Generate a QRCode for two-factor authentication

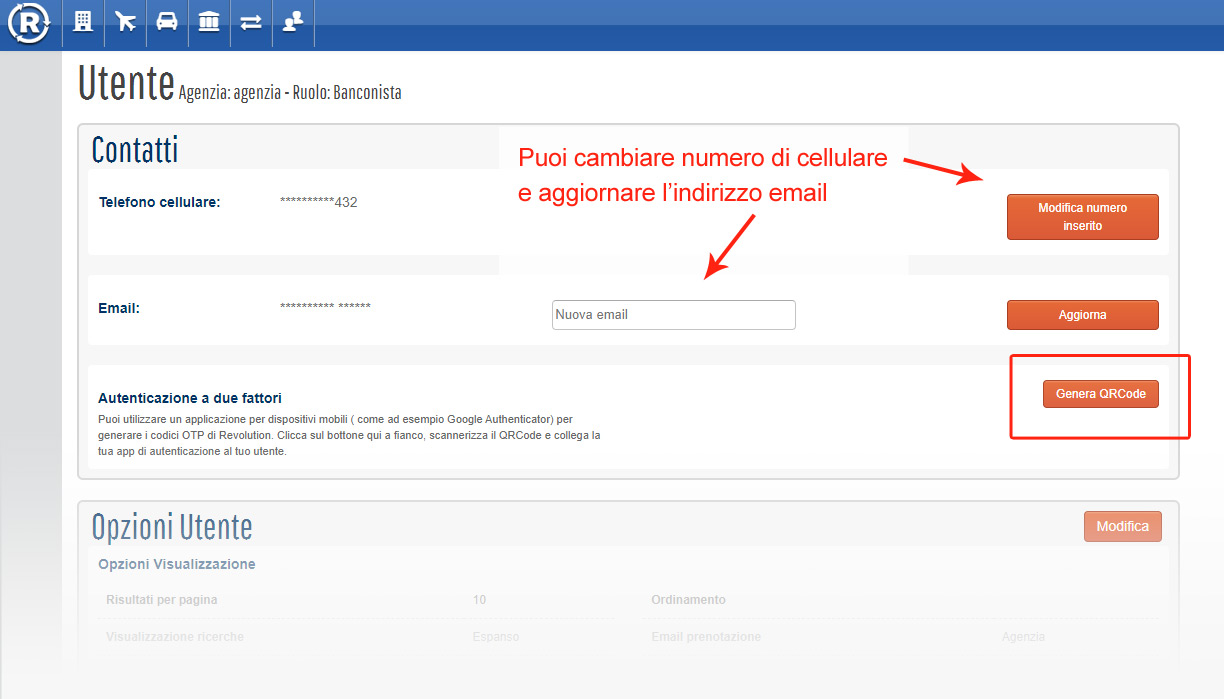tap(1100, 393)
